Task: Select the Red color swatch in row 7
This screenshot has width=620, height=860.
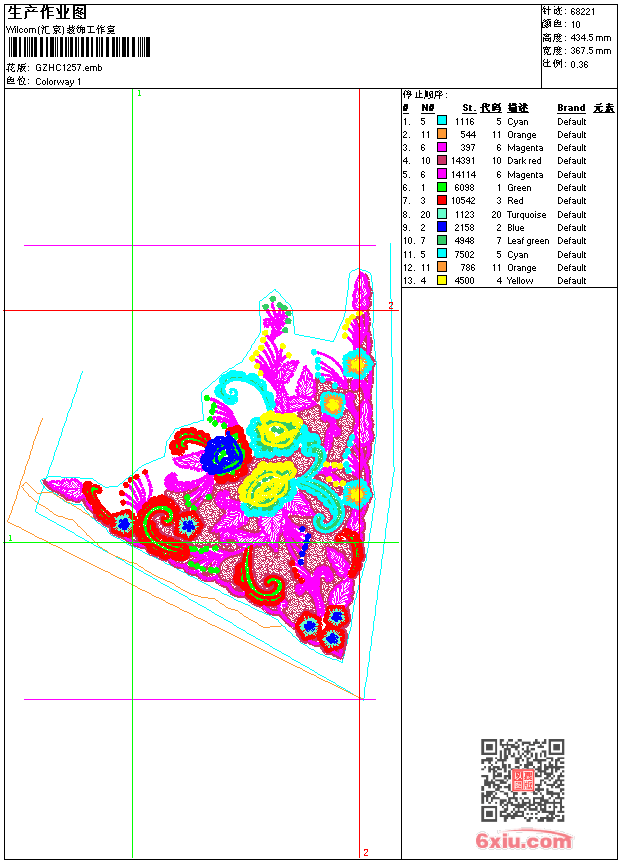Action: pos(442,200)
